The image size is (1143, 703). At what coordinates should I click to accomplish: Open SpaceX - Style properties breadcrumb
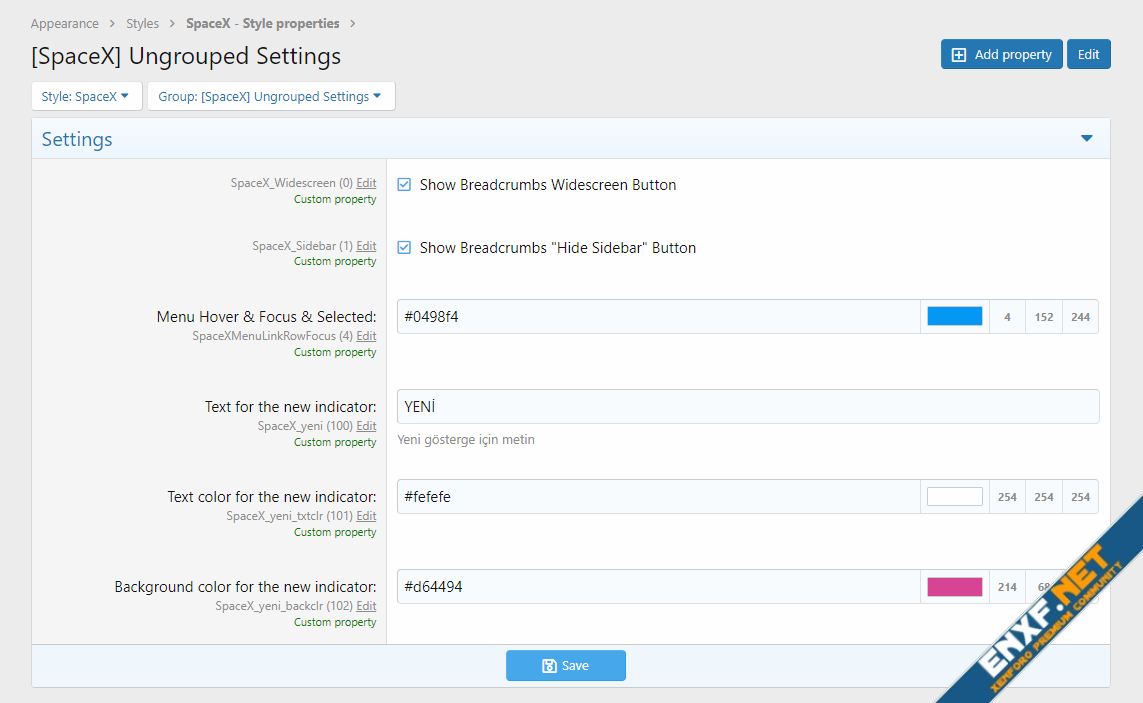pyautogui.click(x=263, y=23)
